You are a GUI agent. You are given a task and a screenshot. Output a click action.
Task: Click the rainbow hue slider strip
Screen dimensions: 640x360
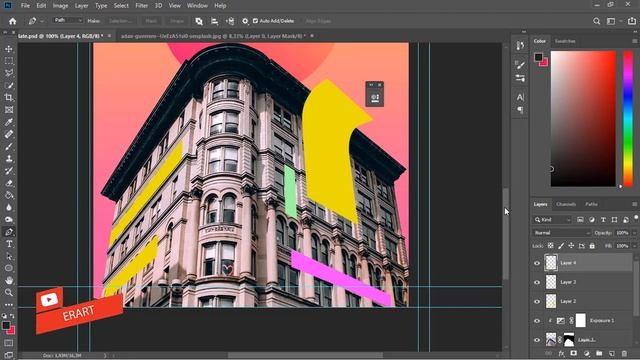(628, 119)
